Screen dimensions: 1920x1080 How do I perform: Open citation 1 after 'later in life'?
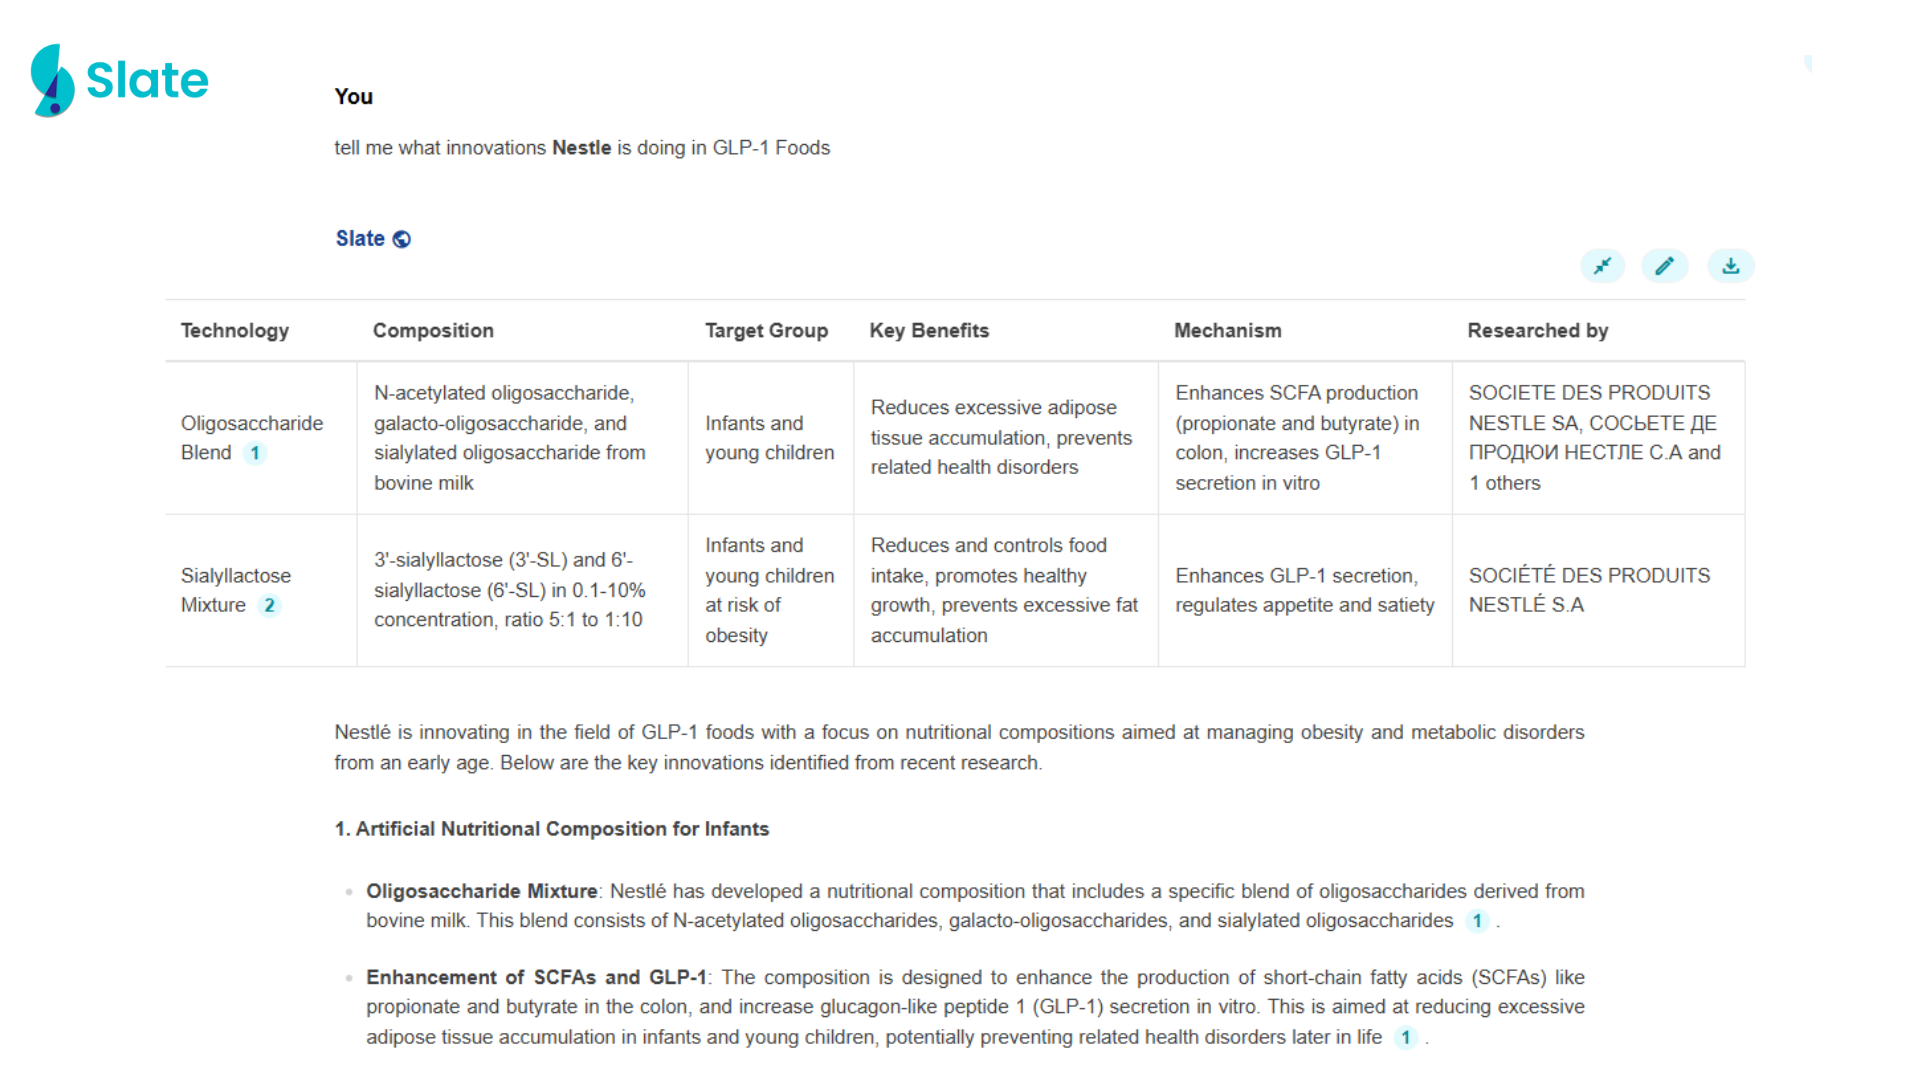point(1405,1038)
